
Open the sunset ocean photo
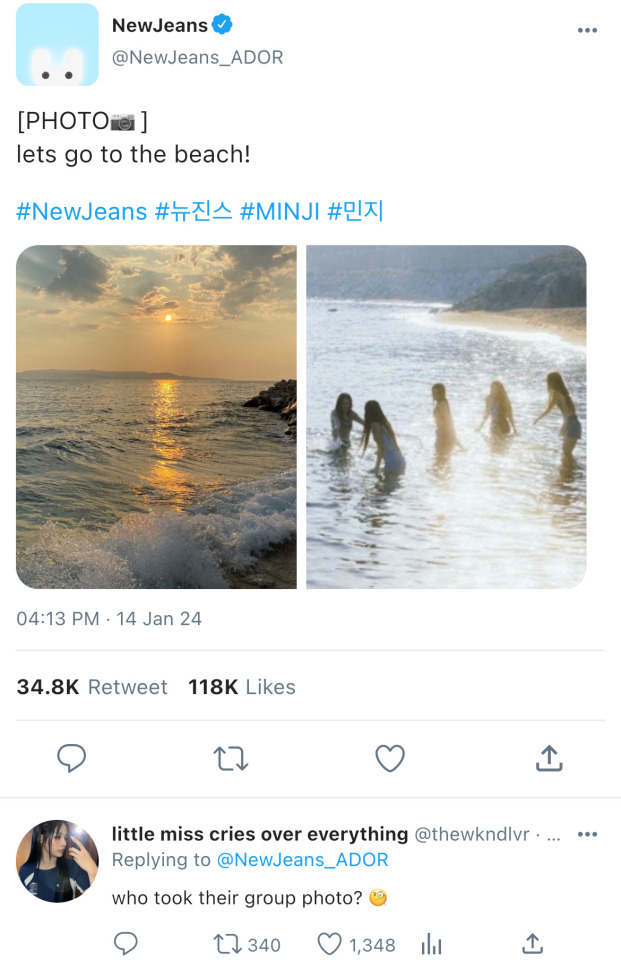click(156, 416)
